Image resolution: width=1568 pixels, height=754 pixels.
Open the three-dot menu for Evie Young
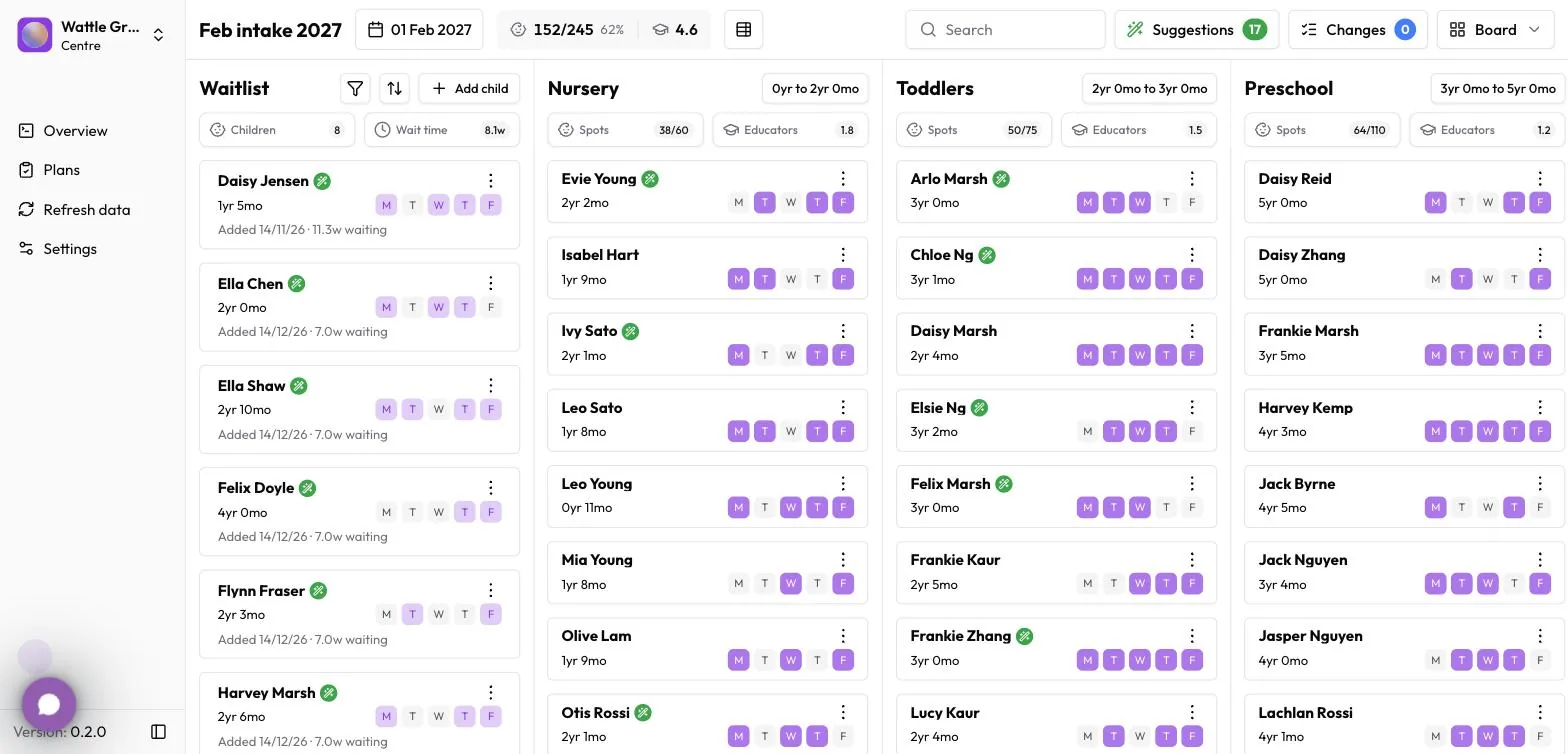tap(843, 179)
